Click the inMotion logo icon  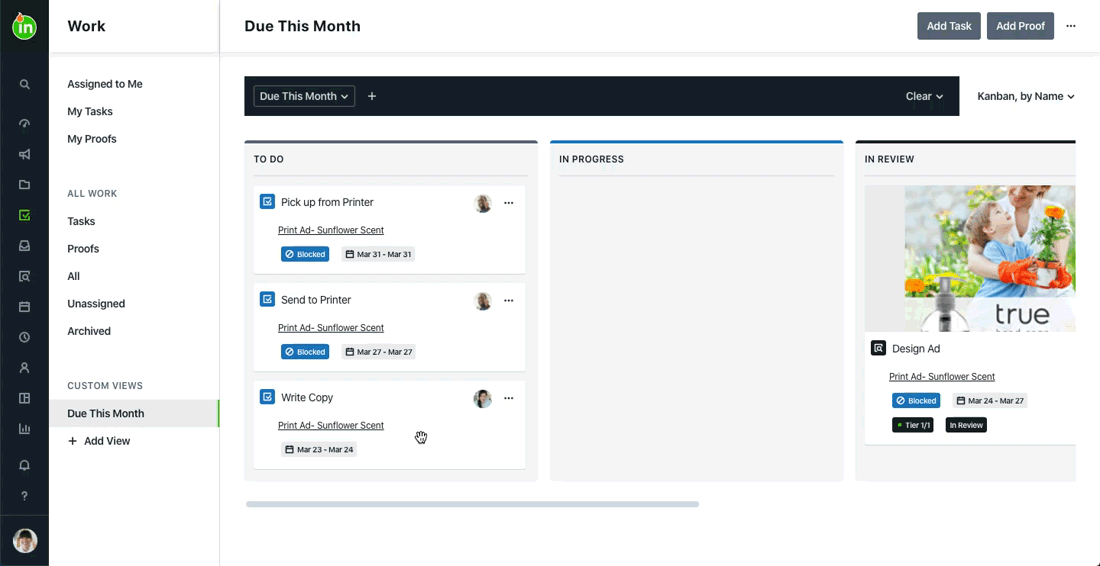[x=25, y=26]
